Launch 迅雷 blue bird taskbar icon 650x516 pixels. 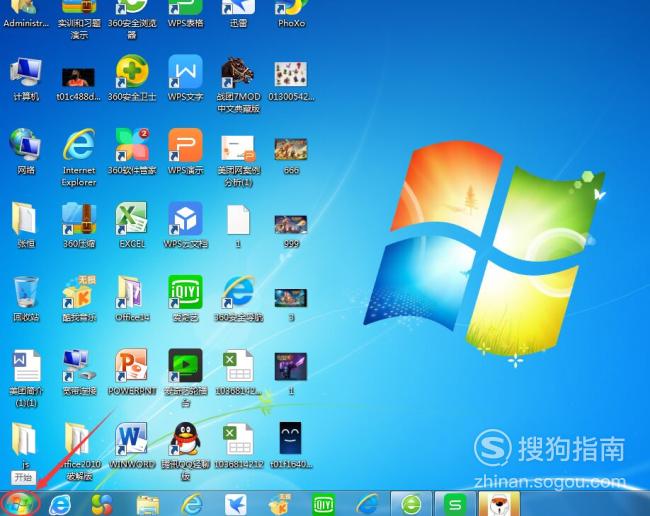pyautogui.click(x=235, y=505)
